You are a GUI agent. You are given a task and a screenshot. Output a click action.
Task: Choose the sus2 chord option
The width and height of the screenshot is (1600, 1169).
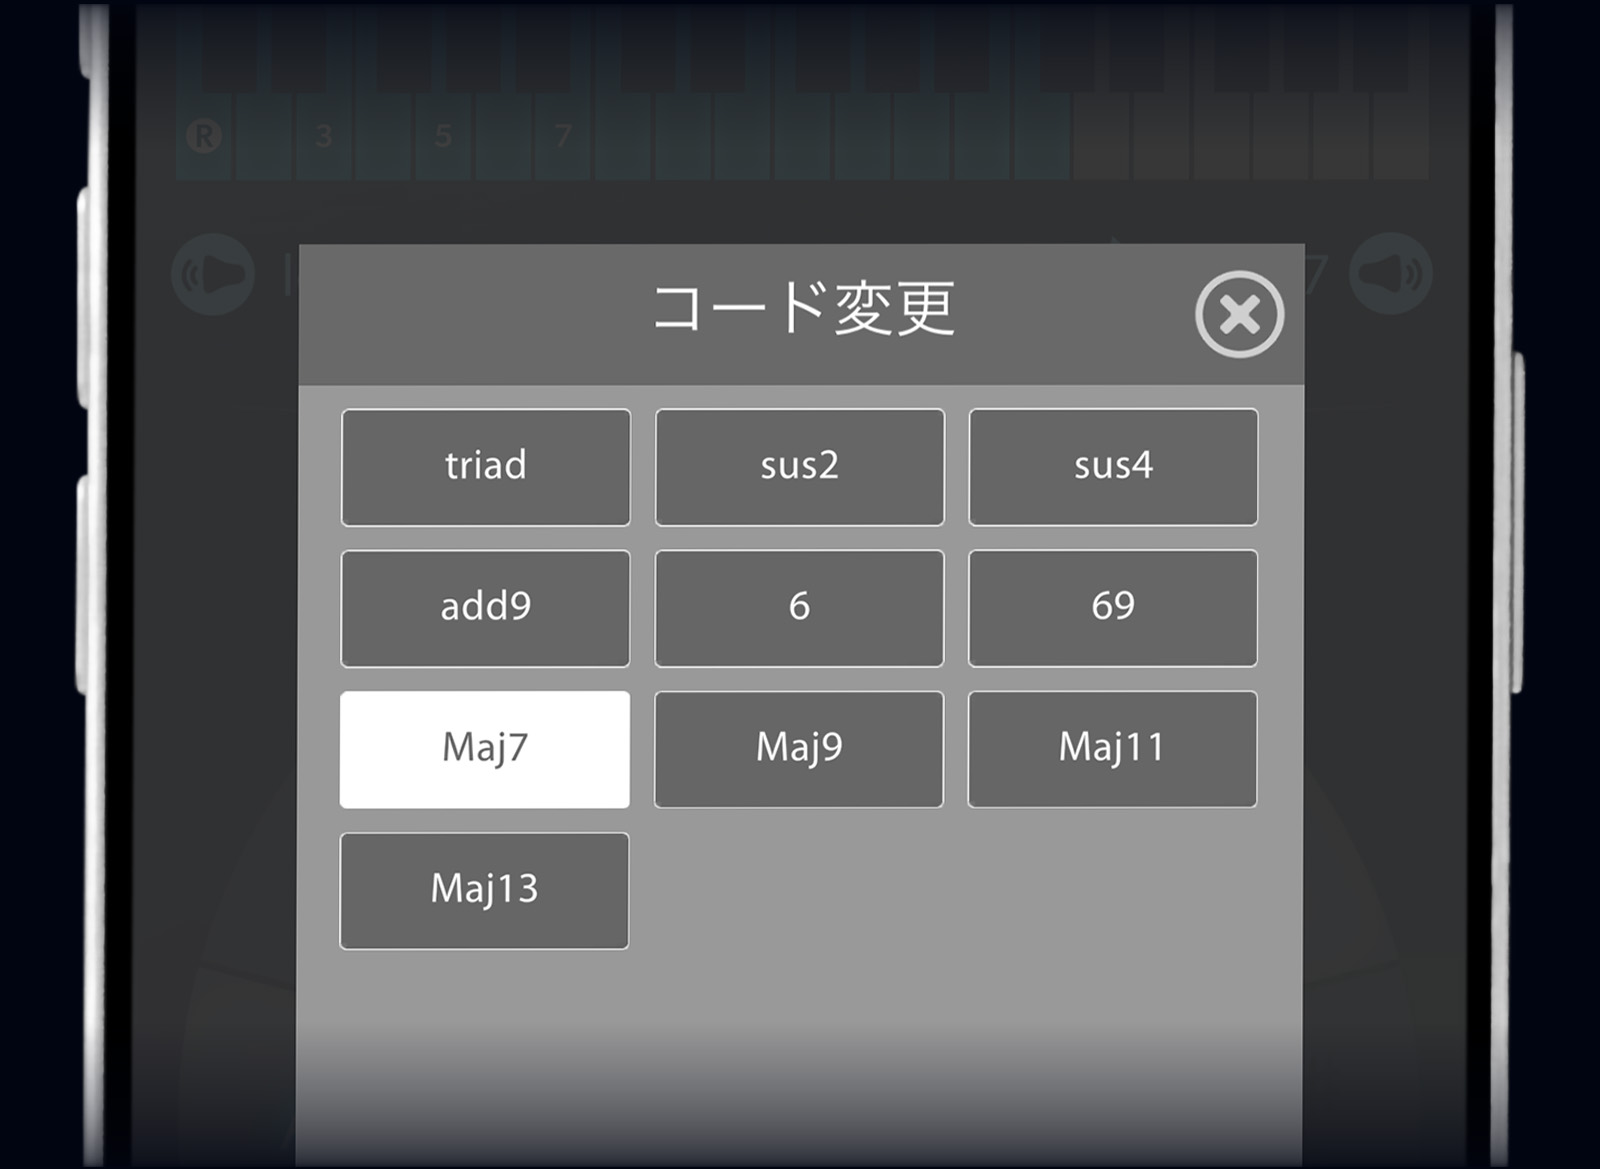799,466
